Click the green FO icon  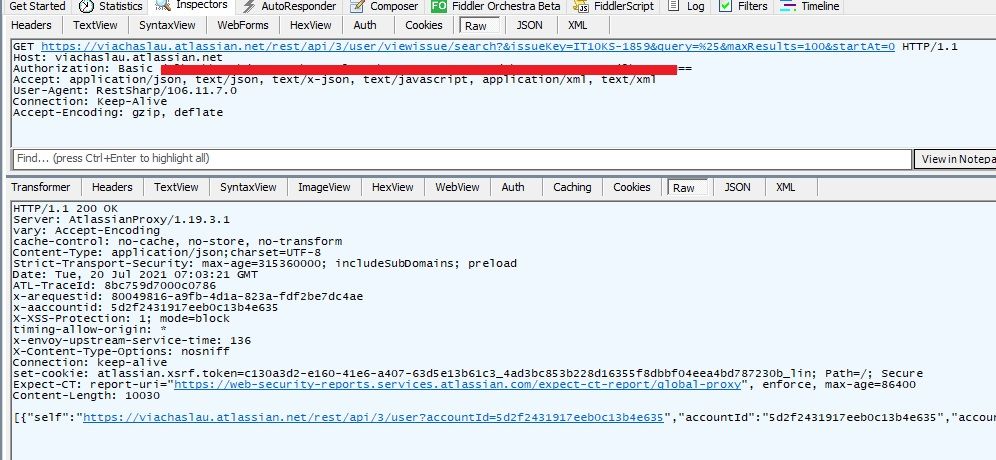[x=438, y=6]
